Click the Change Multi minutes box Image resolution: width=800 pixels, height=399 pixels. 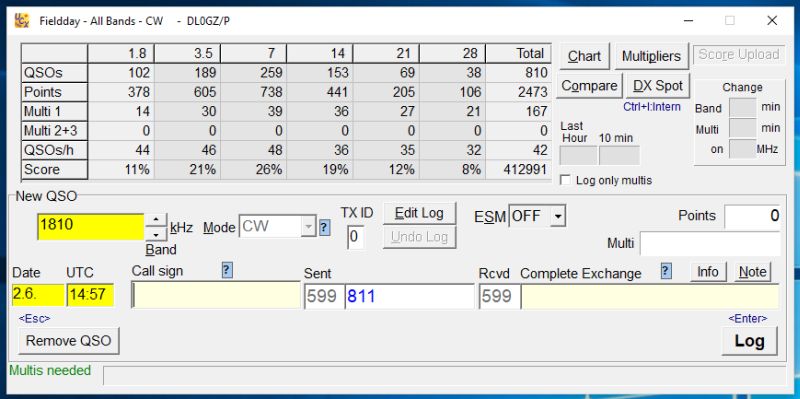tap(742, 129)
